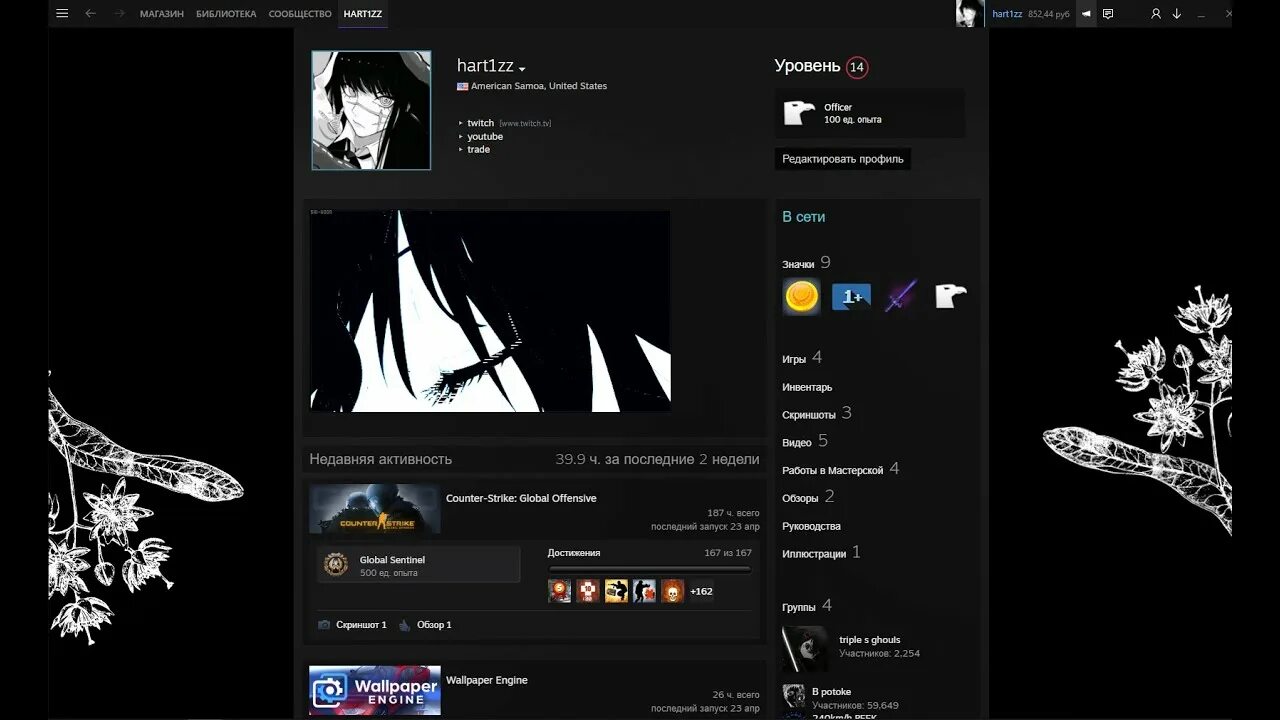This screenshot has height=720, width=1280.
Task: Click the wallet balance 852,44 руб
Action: 1049,14
